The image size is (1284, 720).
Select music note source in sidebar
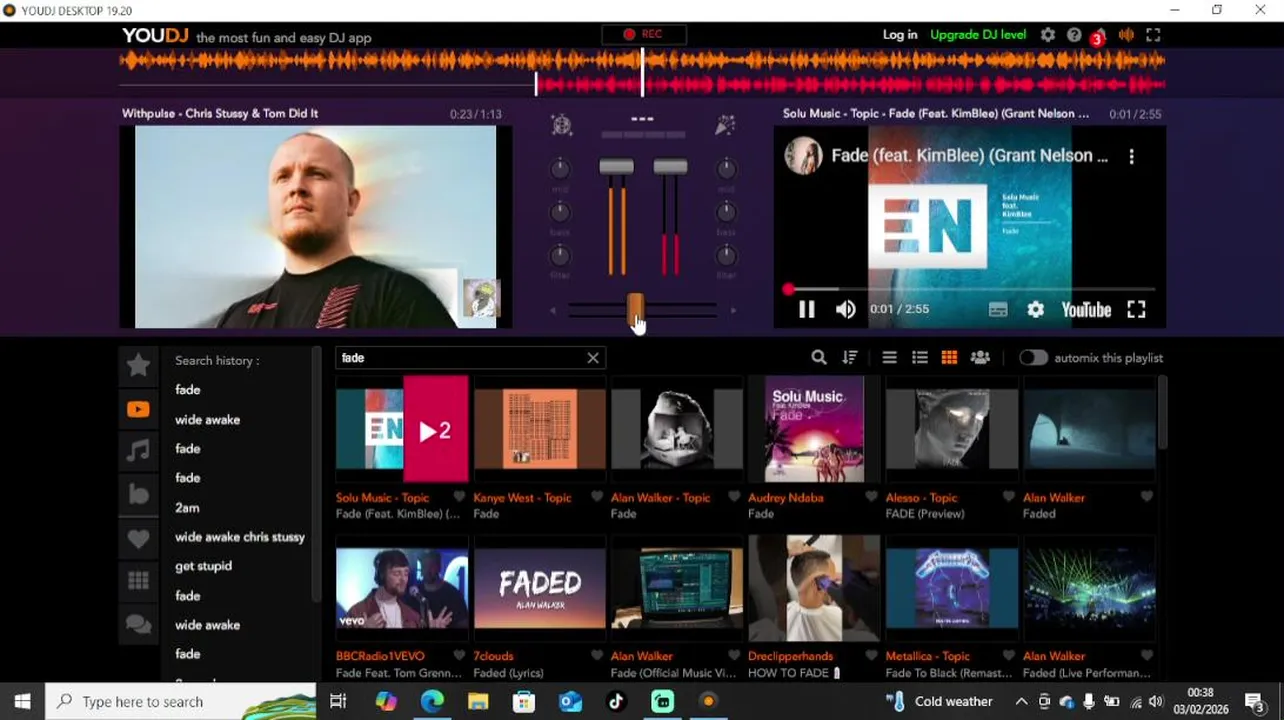coord(139,451)
